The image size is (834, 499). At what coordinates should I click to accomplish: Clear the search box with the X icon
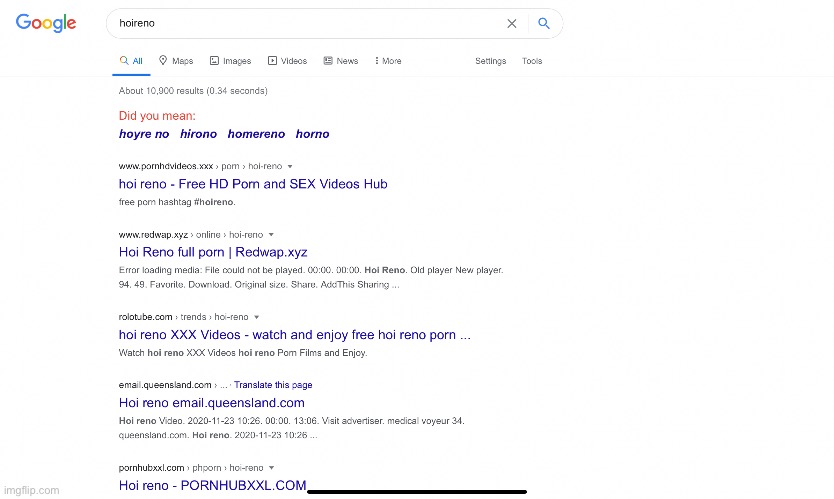(511, 24)
